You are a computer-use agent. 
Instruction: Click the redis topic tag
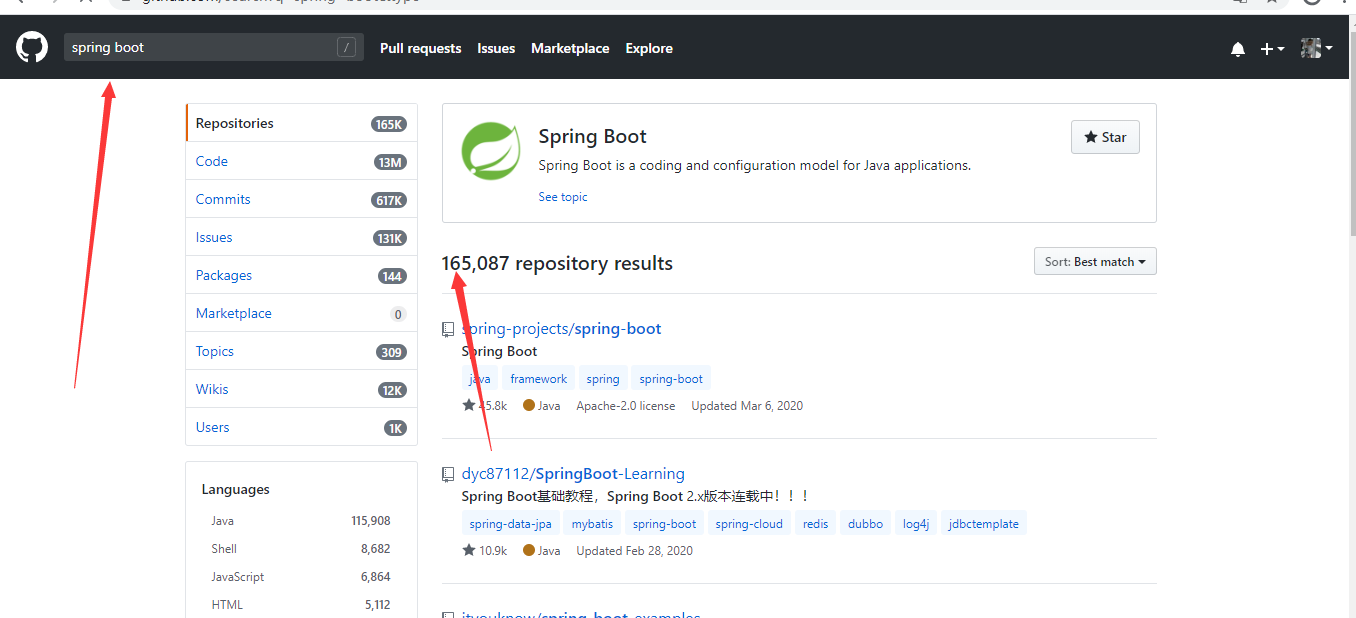815,524
